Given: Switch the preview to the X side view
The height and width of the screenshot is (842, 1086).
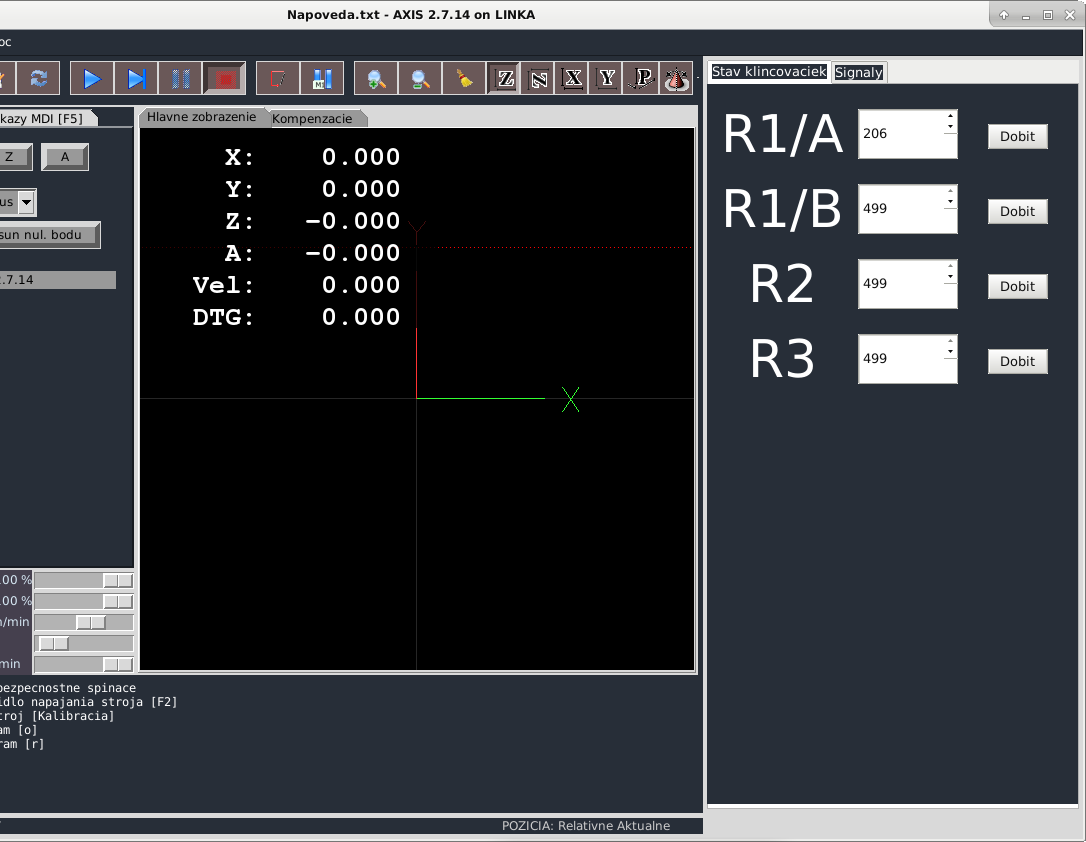Looking at the screenshot, I should [573, 78].
